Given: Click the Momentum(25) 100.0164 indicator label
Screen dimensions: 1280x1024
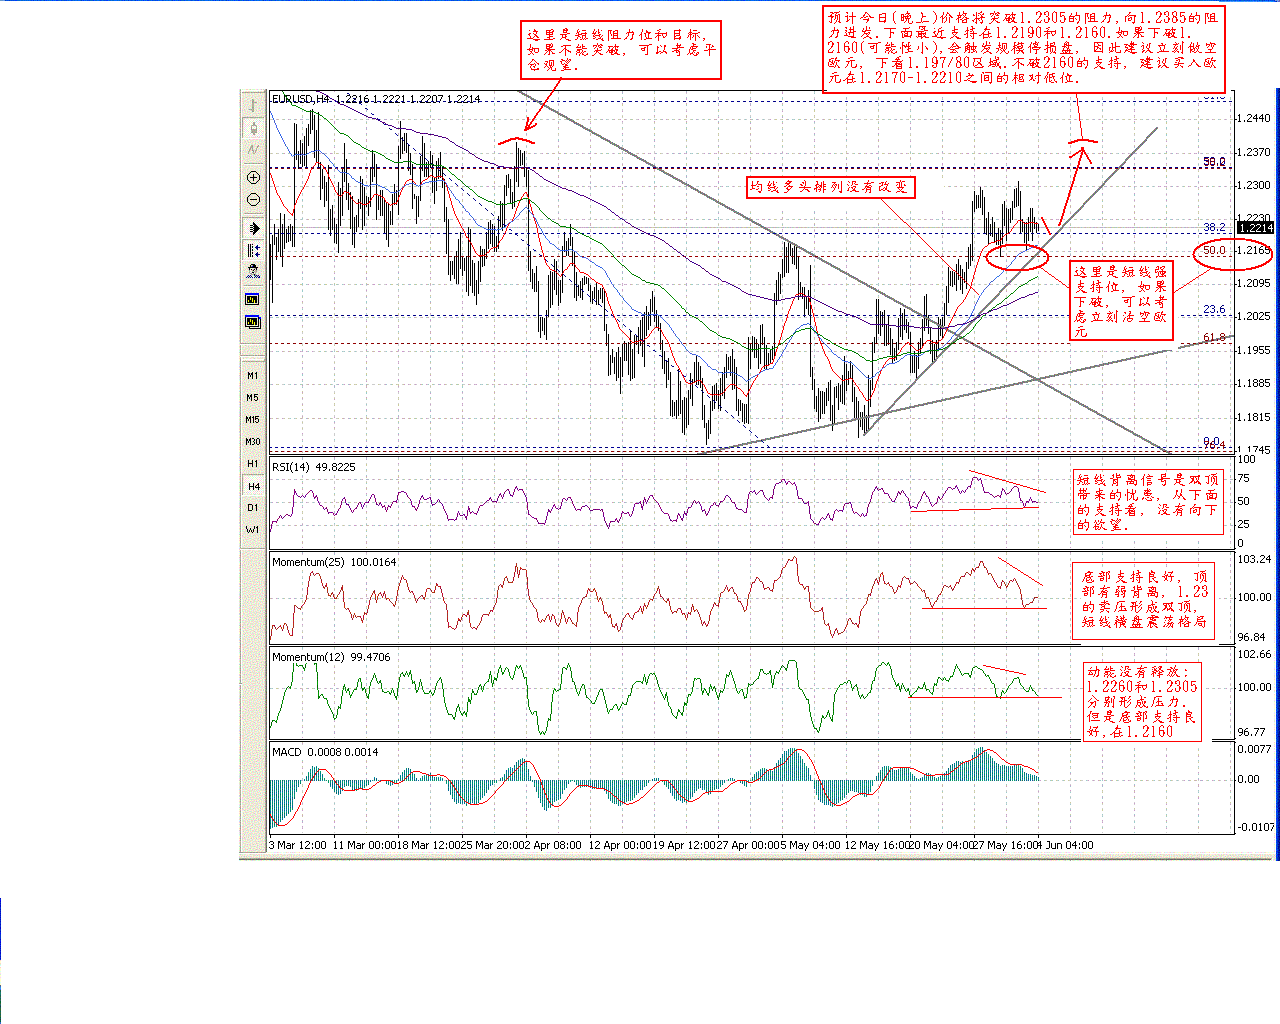Looking at the screenshot, I should tap(335, 562).
